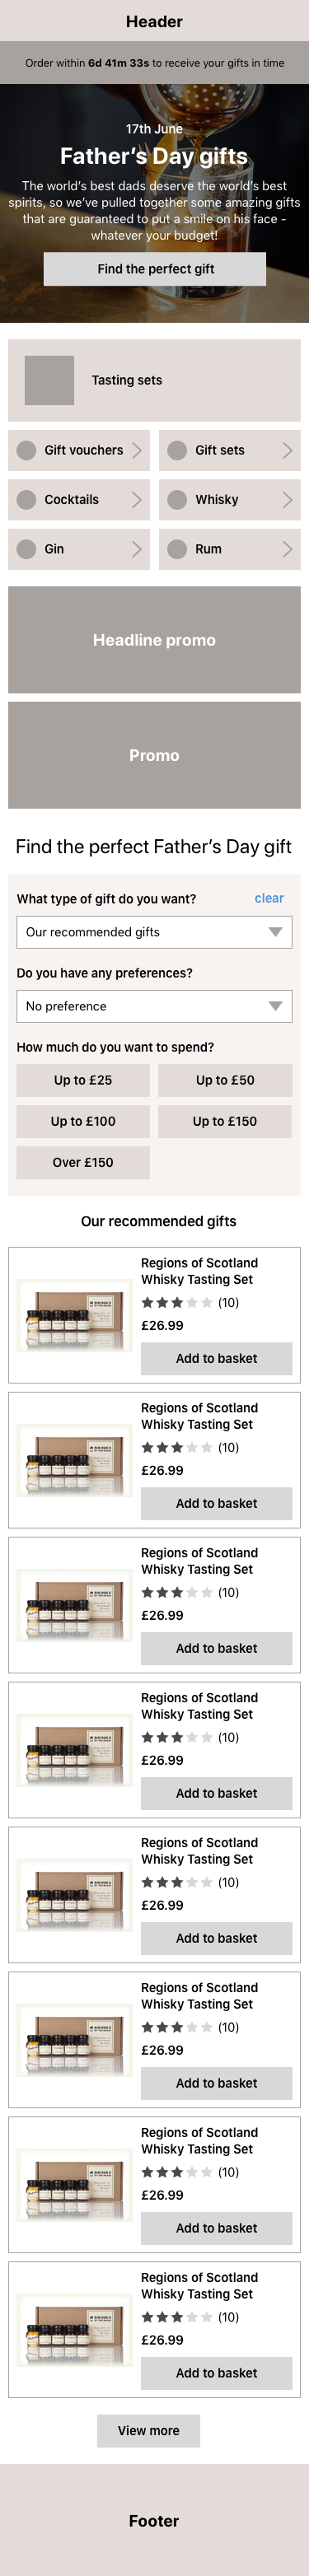Click the Find the perfect gift button
The width and height of the screenshot is (309, 2576).
point(155,269)
